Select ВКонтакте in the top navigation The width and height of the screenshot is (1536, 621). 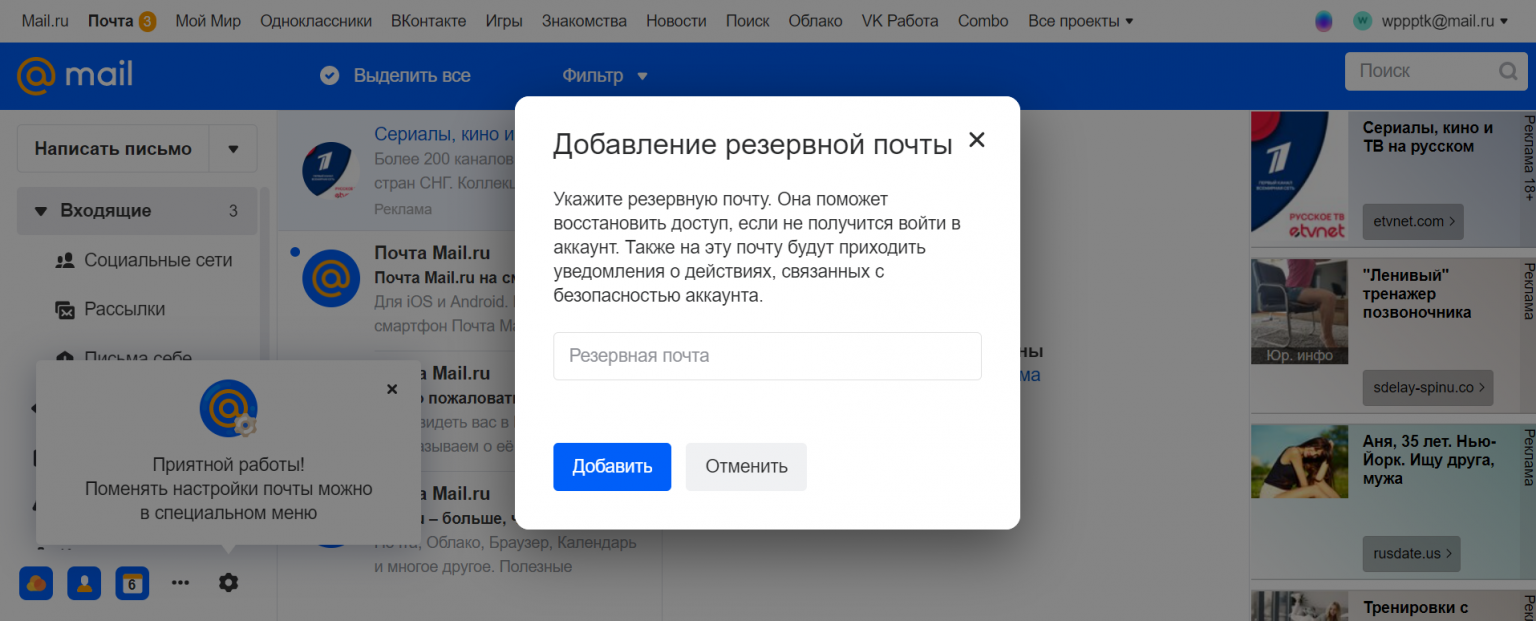429,20
